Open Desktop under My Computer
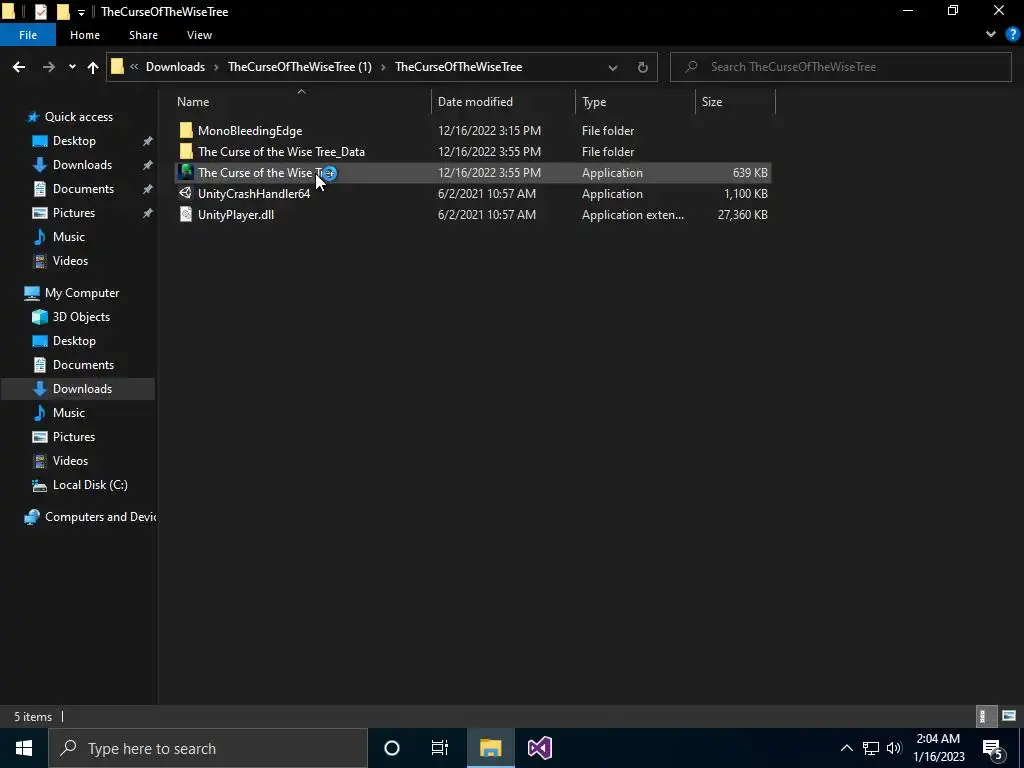1024x768 pixels. [x=74, y=341]
